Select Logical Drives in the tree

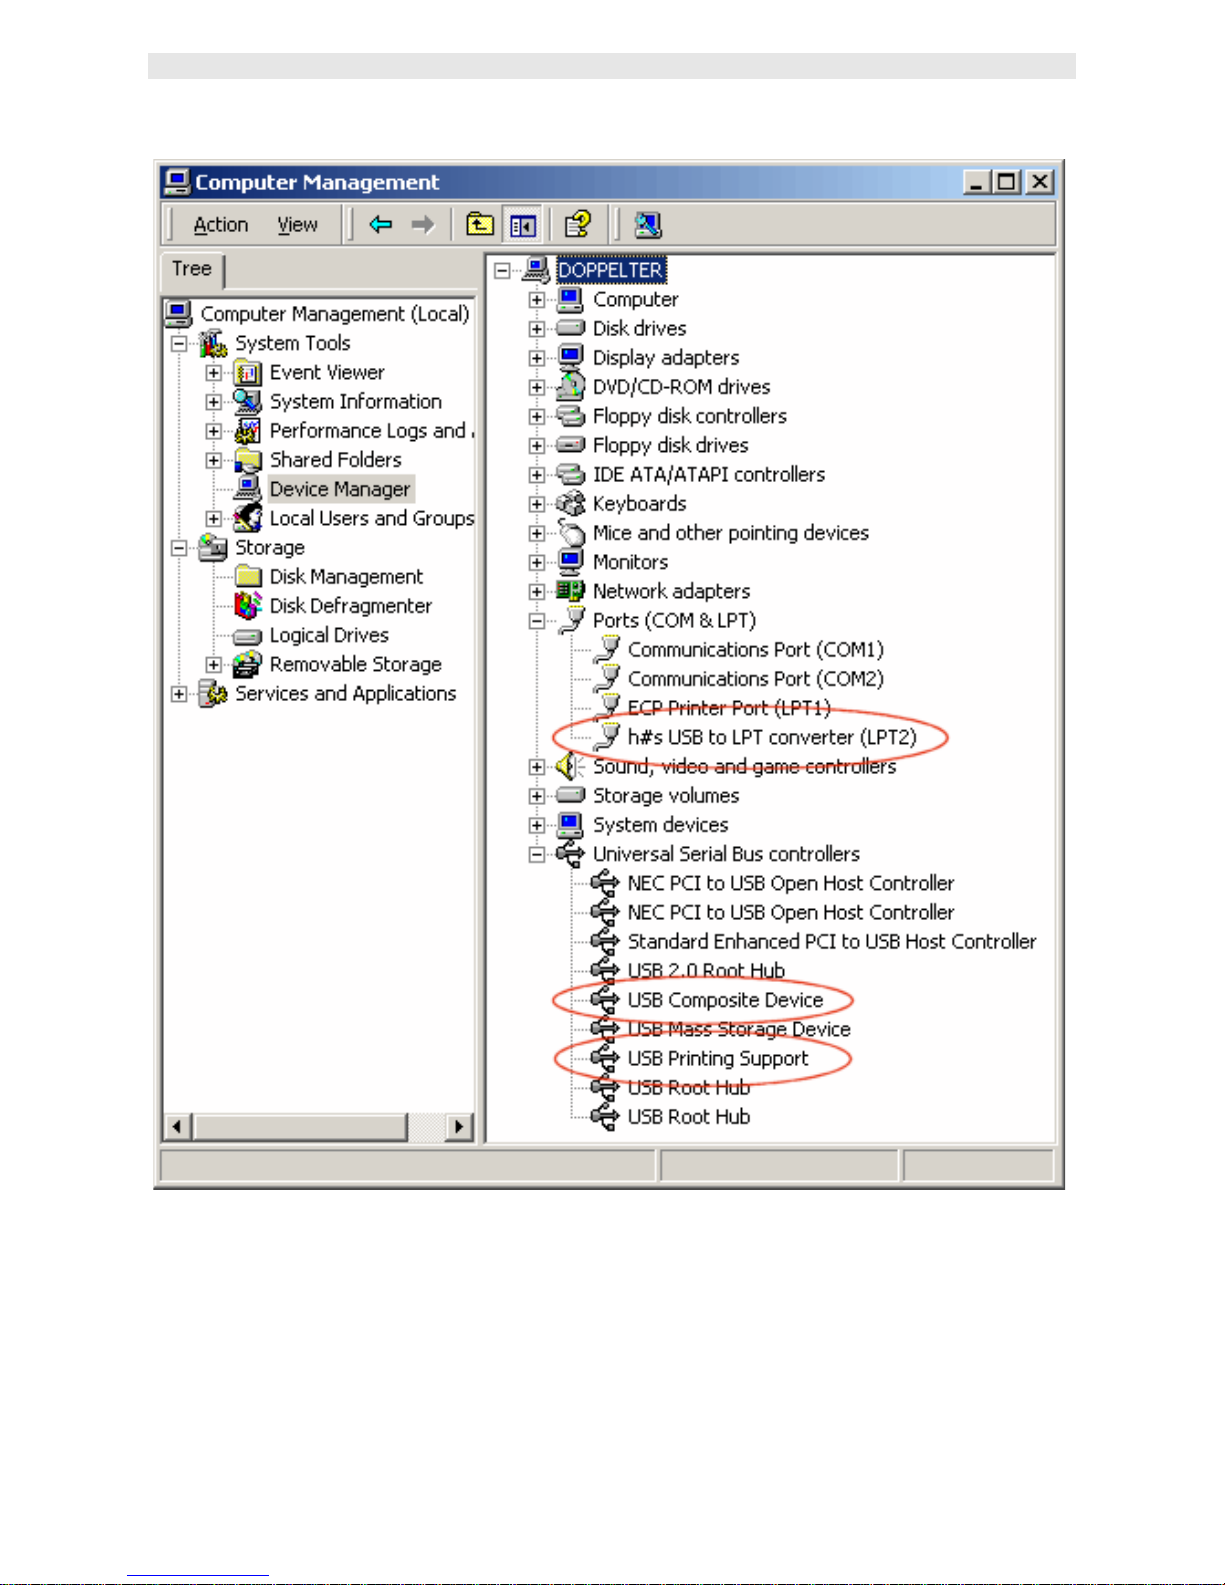point(329,635)
